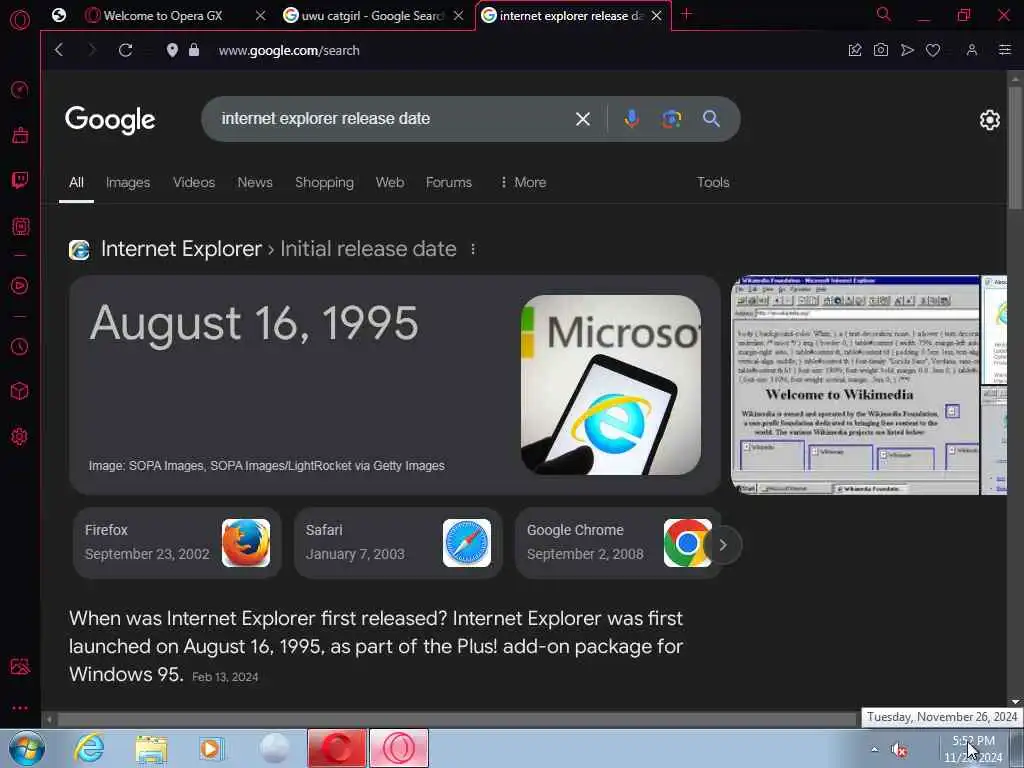Submit search with magnifier button
Image resolution: width=1024 pixels, height=768 pixels.
(711, 119)
